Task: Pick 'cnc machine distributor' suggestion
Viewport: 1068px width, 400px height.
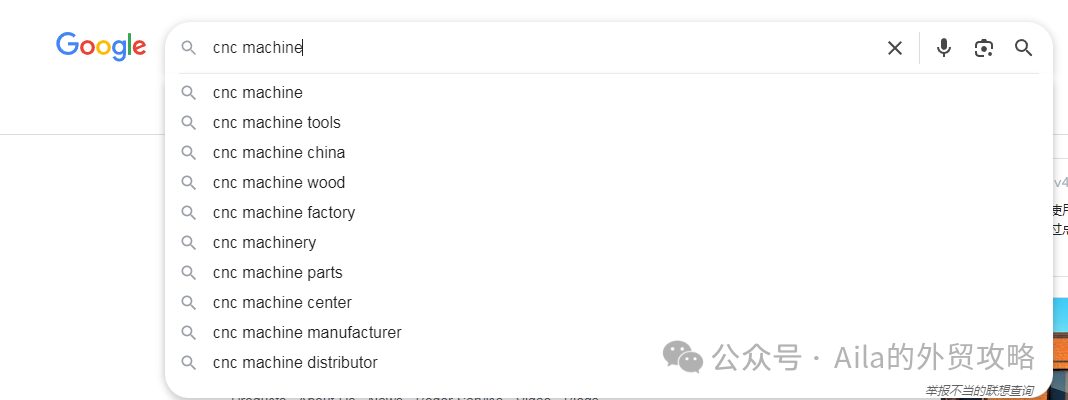Action: [x=295, y=363]
